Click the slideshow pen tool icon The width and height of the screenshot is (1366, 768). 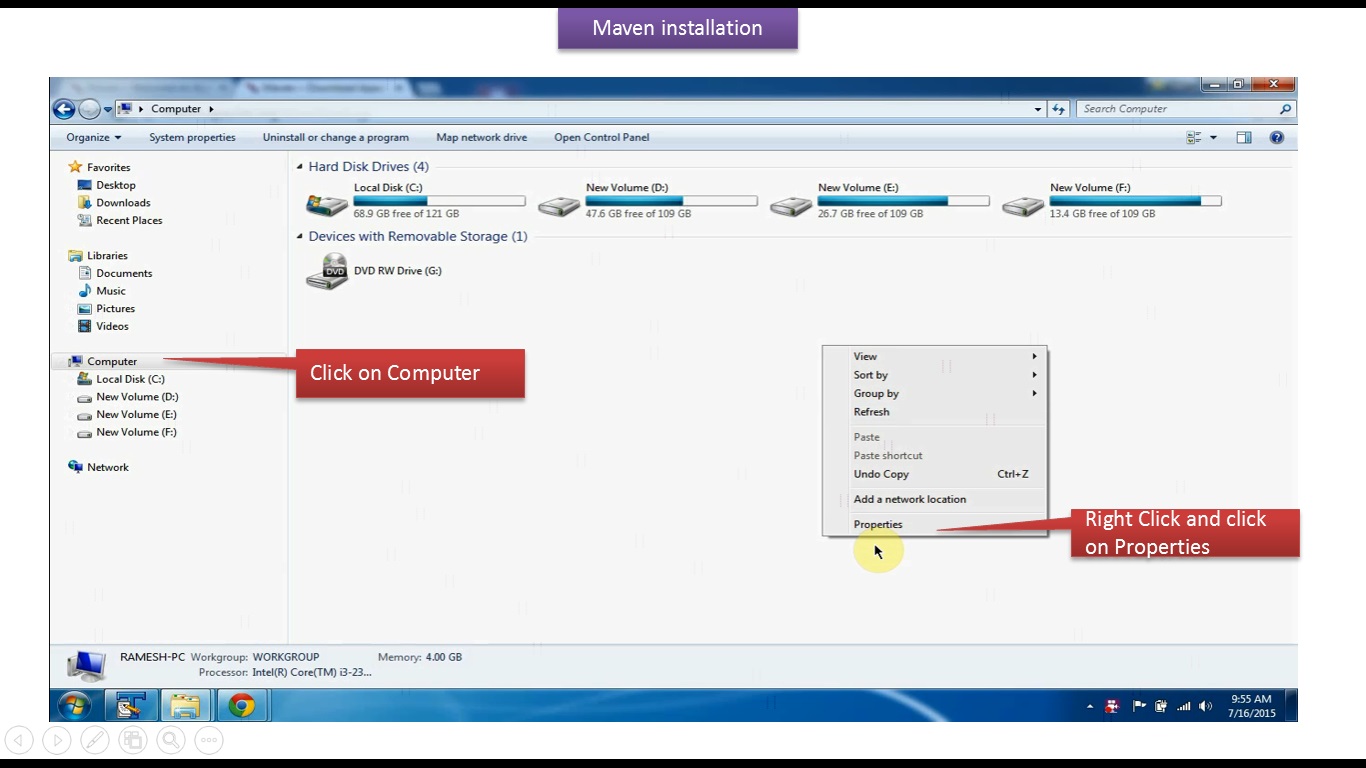[x=95, y=740]
